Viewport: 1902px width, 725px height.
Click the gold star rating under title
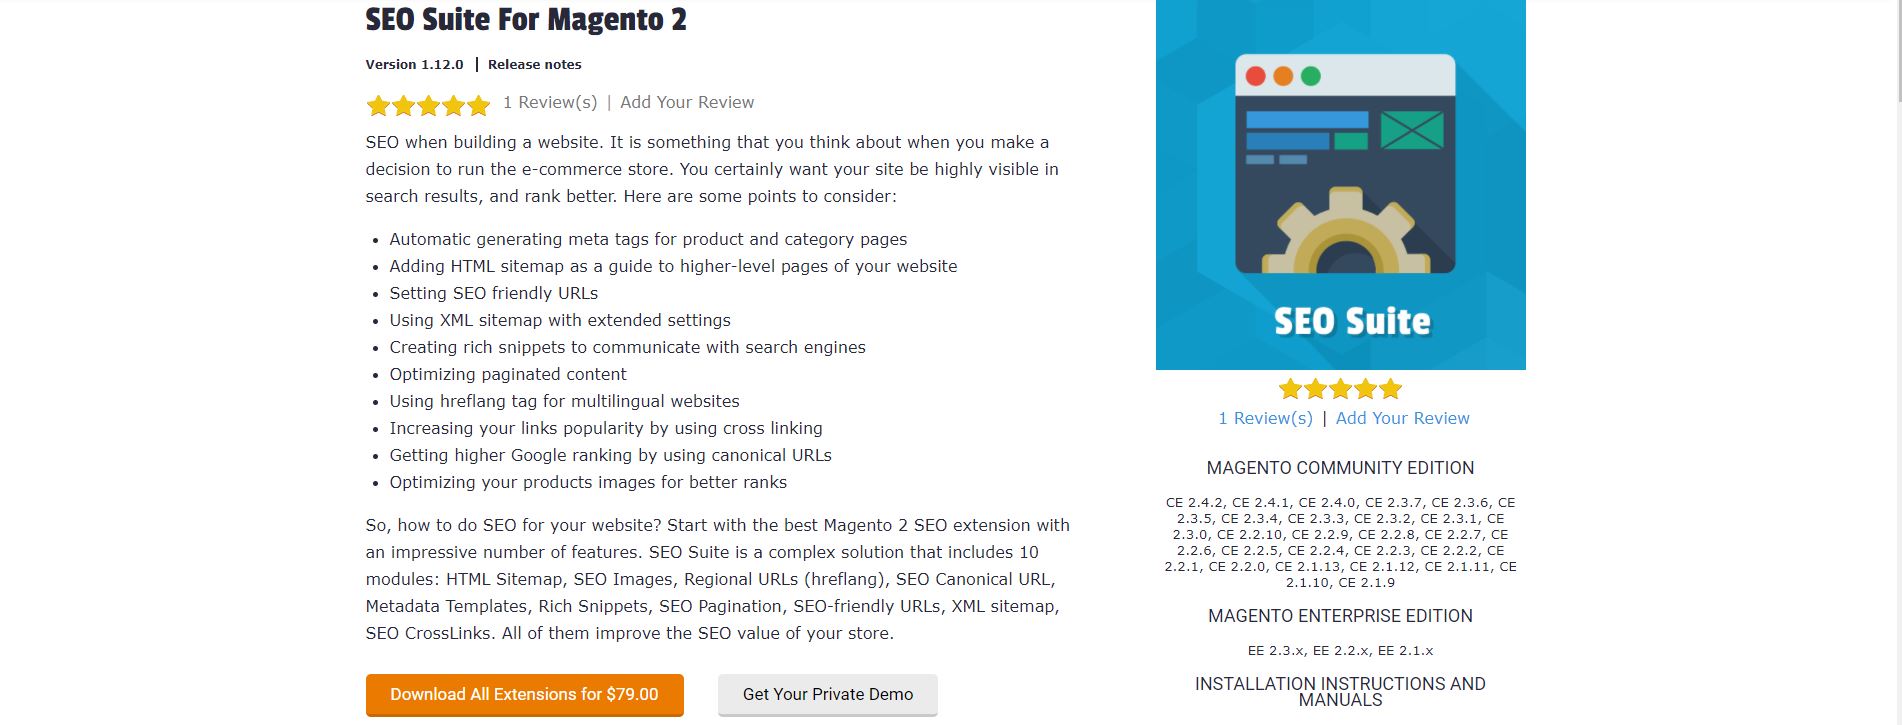428,105
